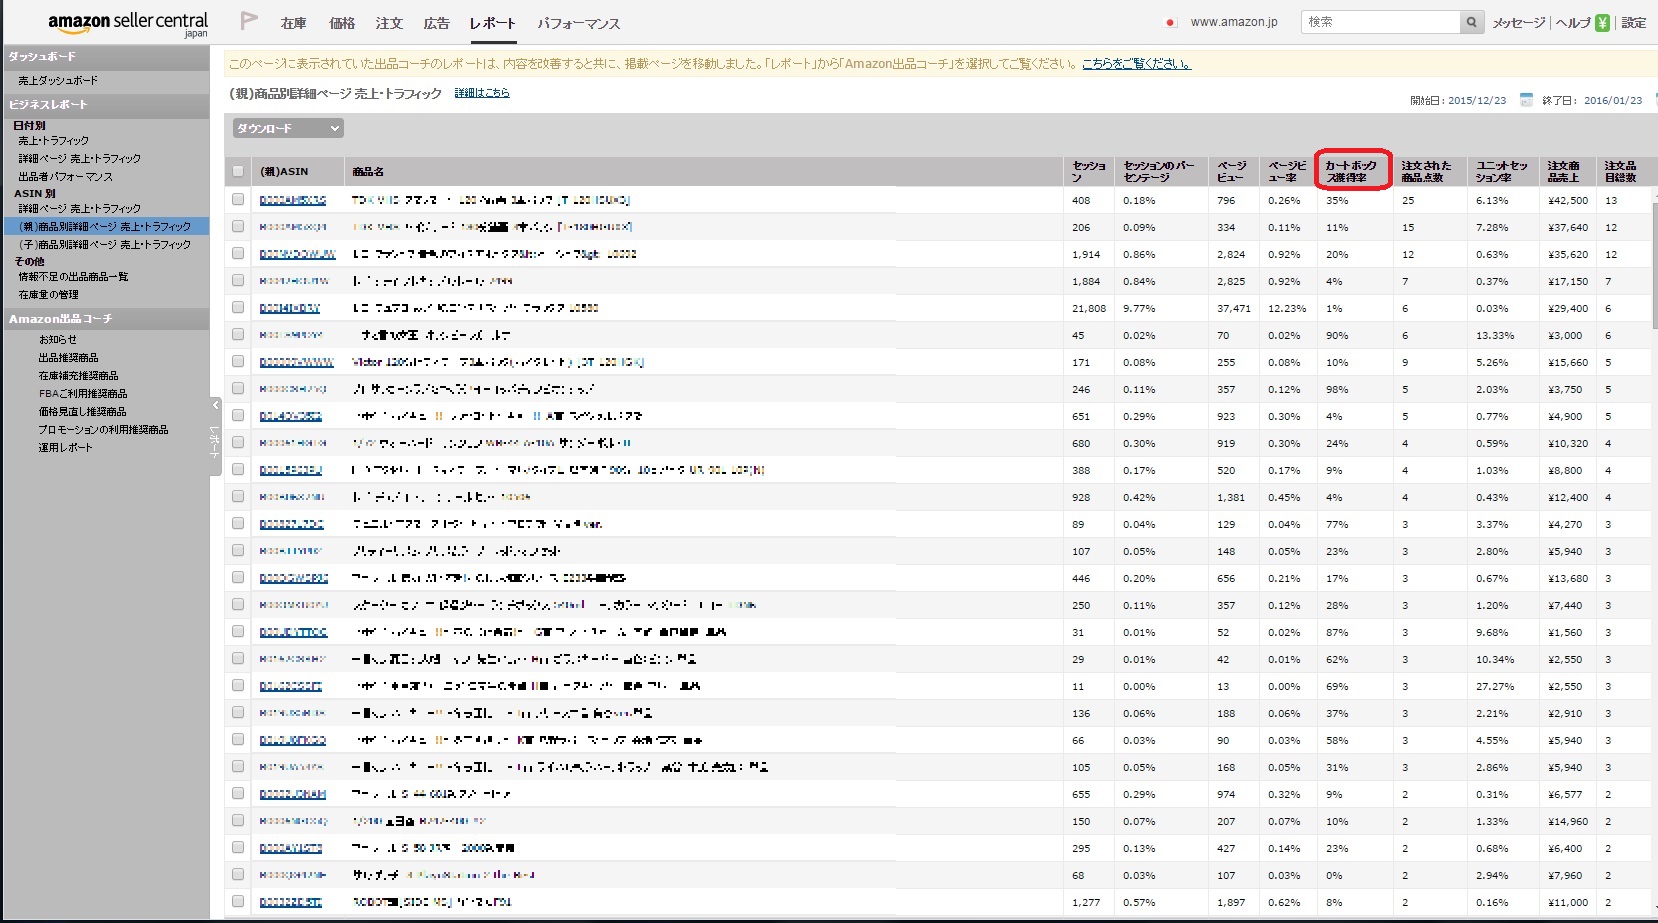Sort by the ユニットセッション率 column header
Image resolution: width=1658 pixels, height=923 pixels.
[x=1503, y=171]
